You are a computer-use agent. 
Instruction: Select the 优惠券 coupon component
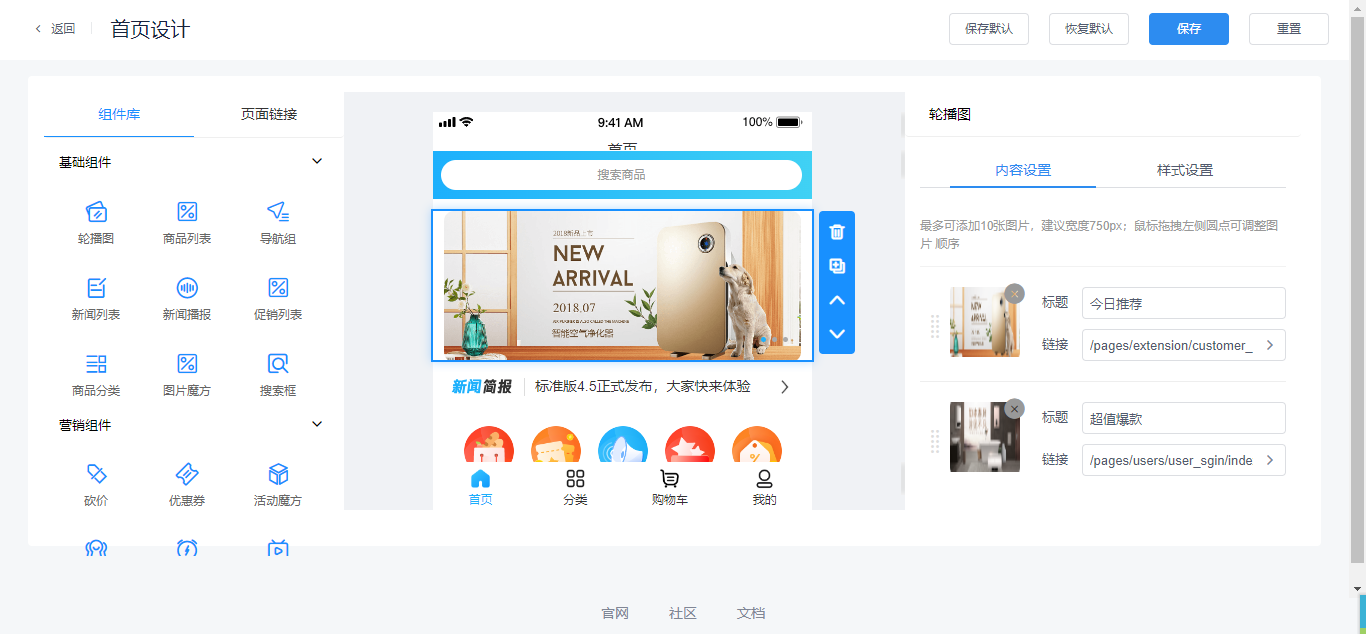point(187,484)
